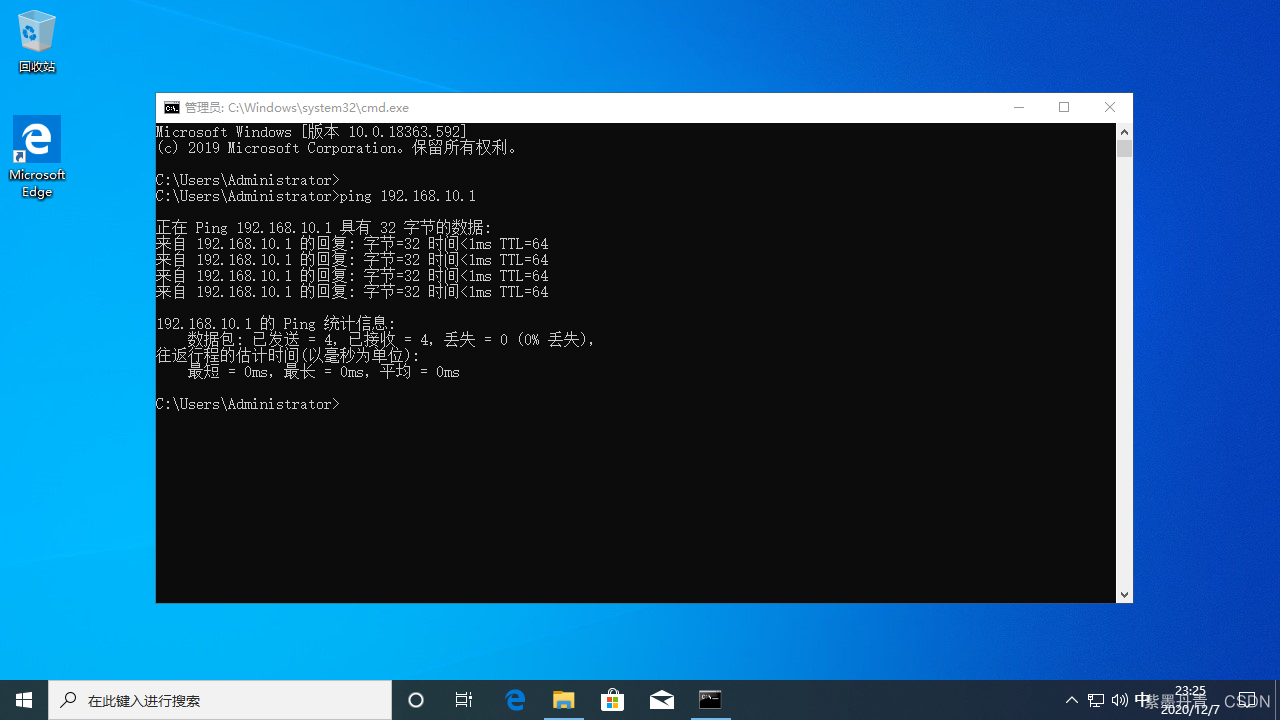
Task: Click the 'Ping 统计信息' line
Action: (276, 324)
